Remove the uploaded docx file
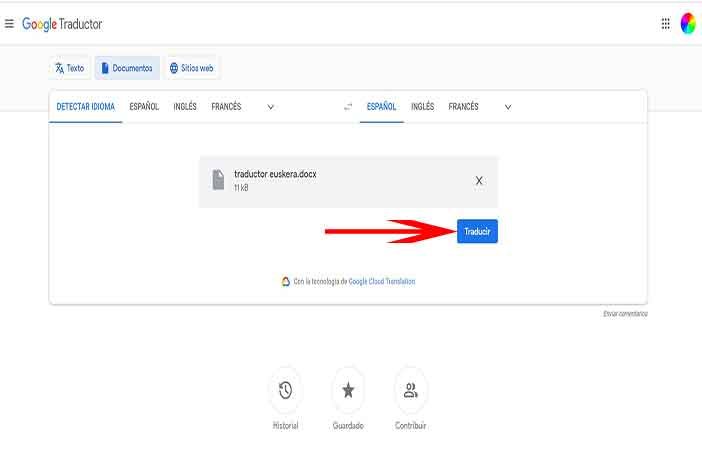Screen dimensions: 702x469 tap(479, 180)
